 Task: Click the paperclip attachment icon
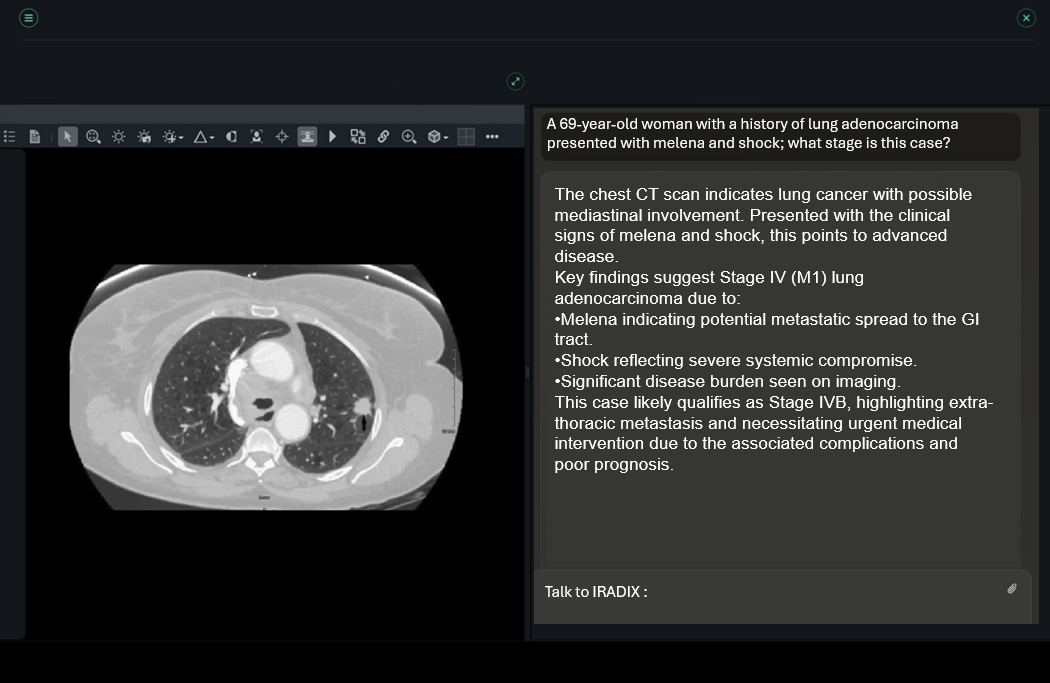(1011, 589)
